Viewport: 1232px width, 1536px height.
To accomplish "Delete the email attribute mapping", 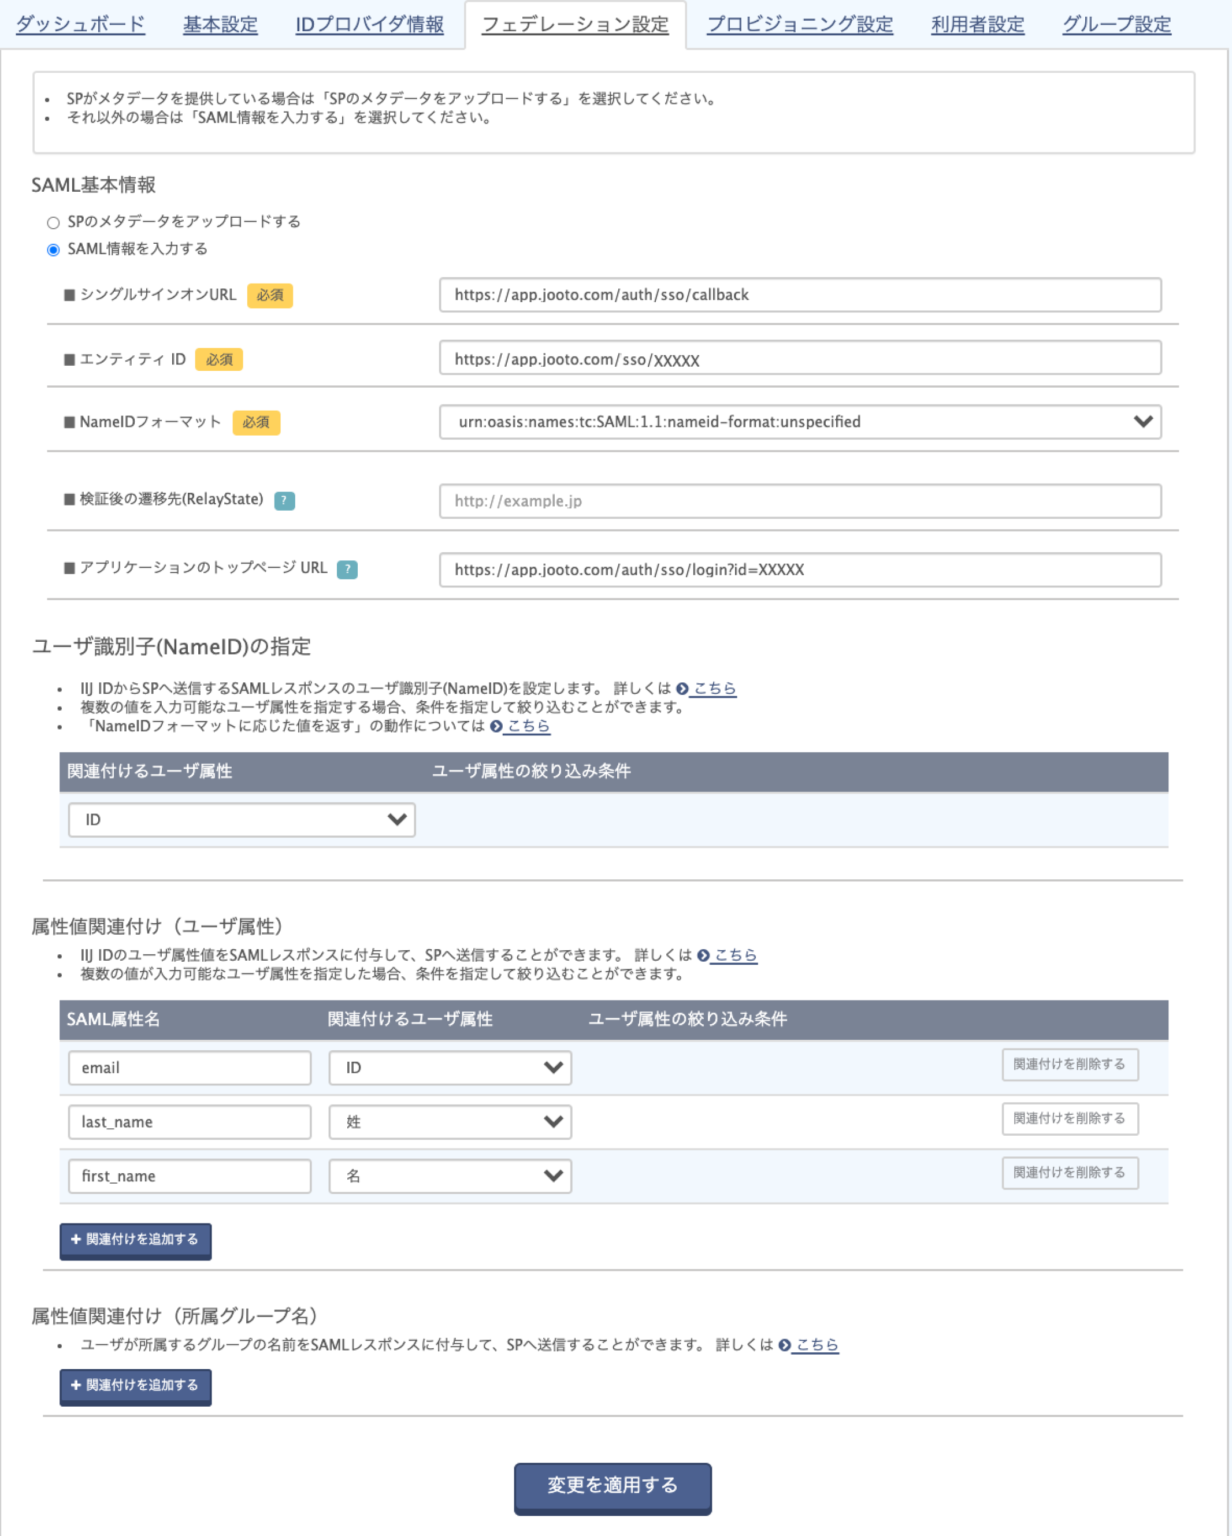I will tap(1069, 1065).
